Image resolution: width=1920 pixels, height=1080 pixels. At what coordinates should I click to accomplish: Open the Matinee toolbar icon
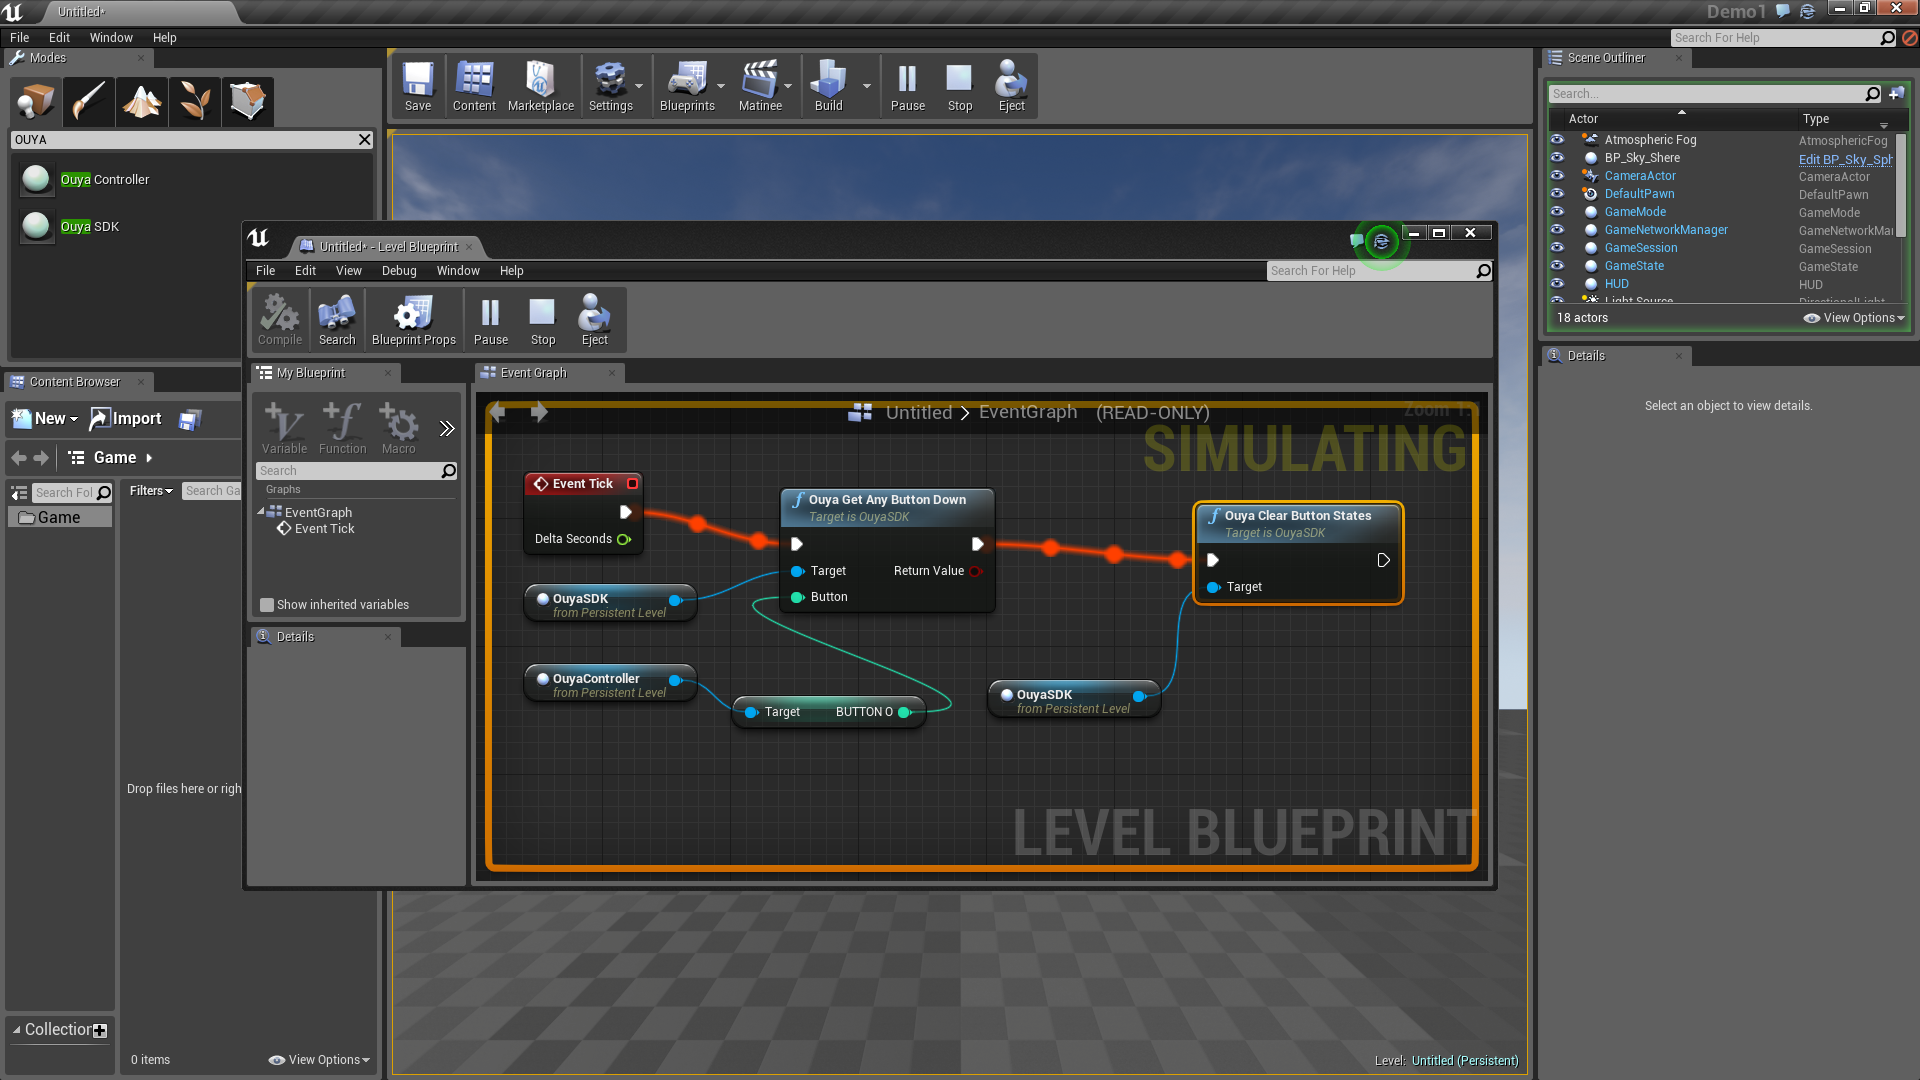(759, 86)
